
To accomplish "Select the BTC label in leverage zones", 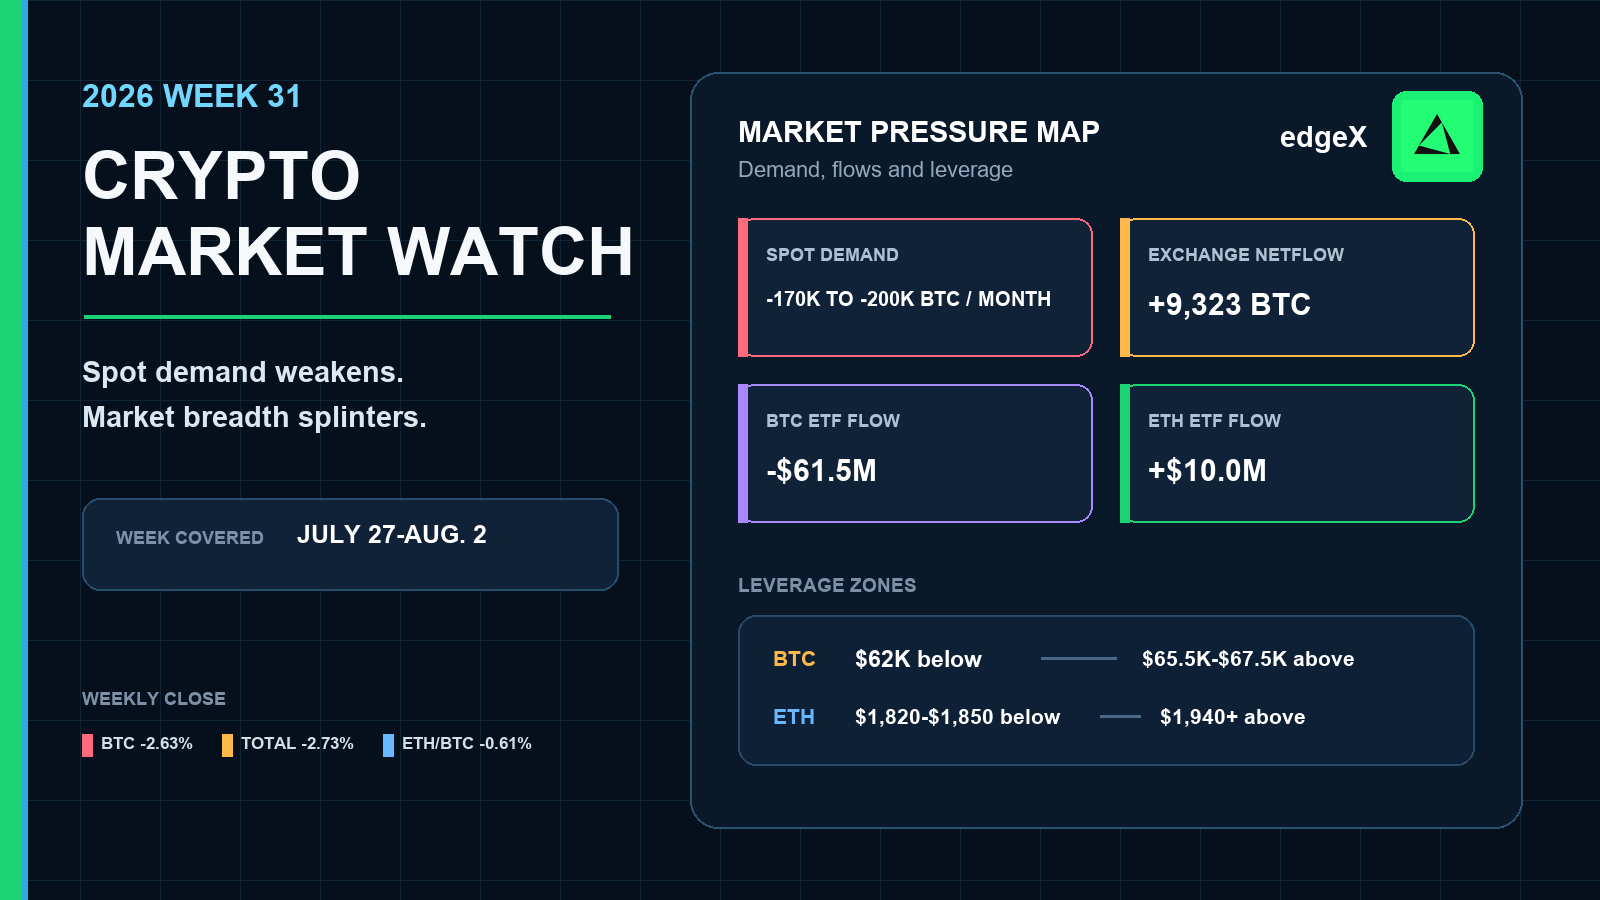I will [794, 659].
